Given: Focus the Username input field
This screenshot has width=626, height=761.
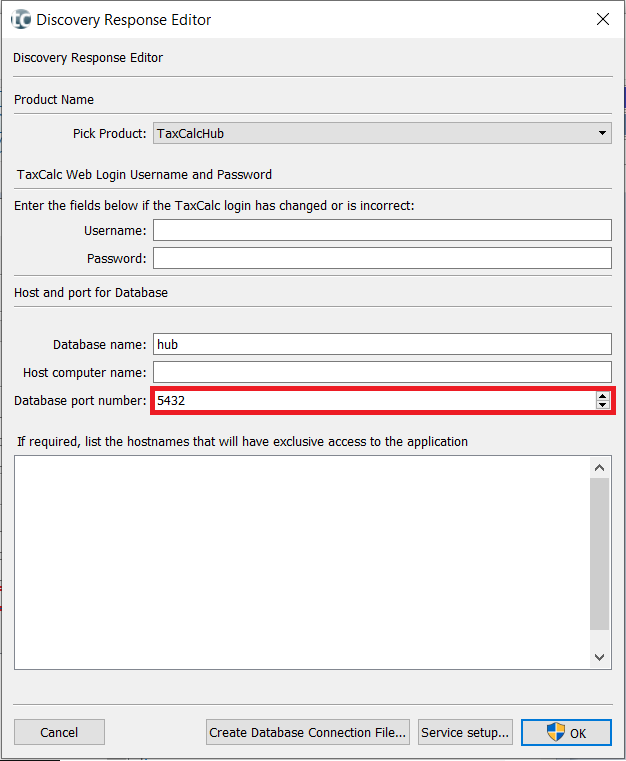Looking at the screenshot, I should [x=381, y=230].
